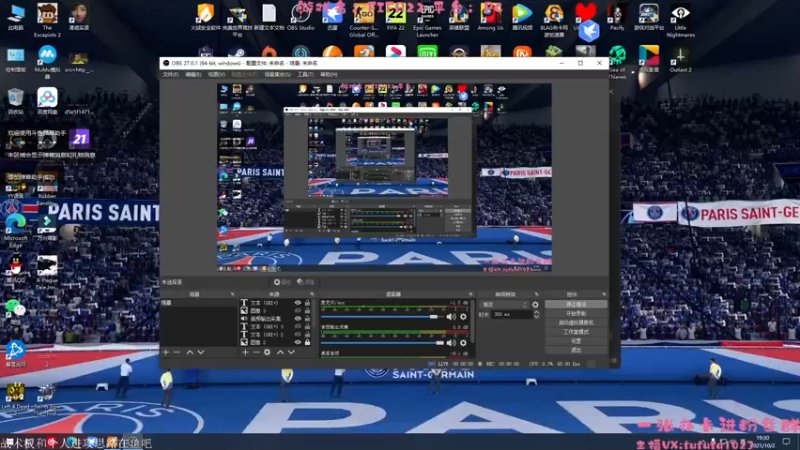Pop out the 来源 dock with its header icon
The width and height of the screenshot is (800, 450).
coord(312,294)
